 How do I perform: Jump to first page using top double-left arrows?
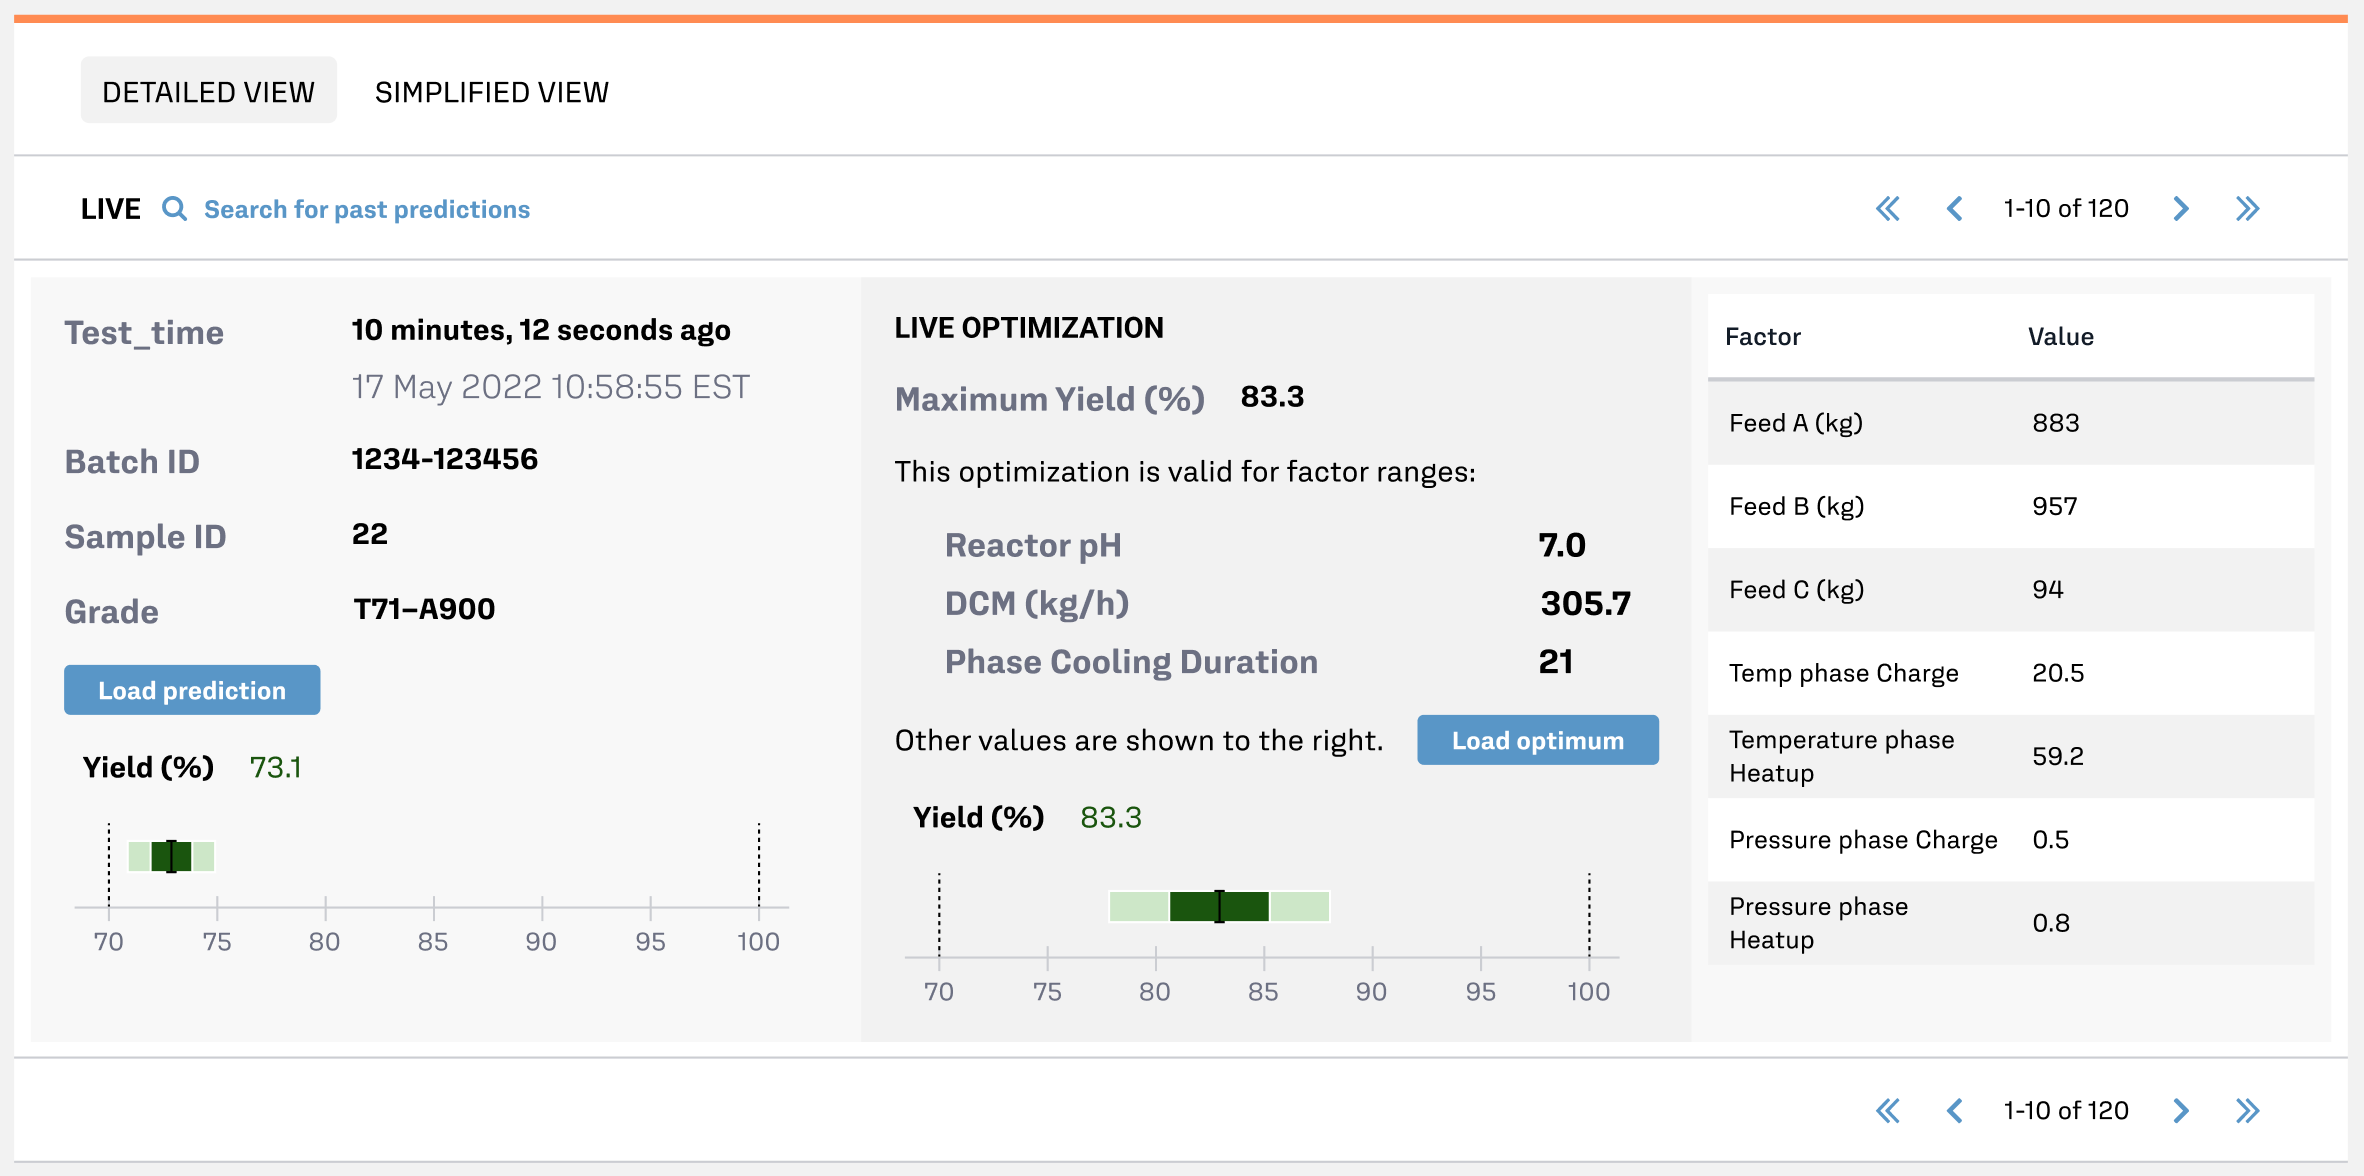(1887, 209)
